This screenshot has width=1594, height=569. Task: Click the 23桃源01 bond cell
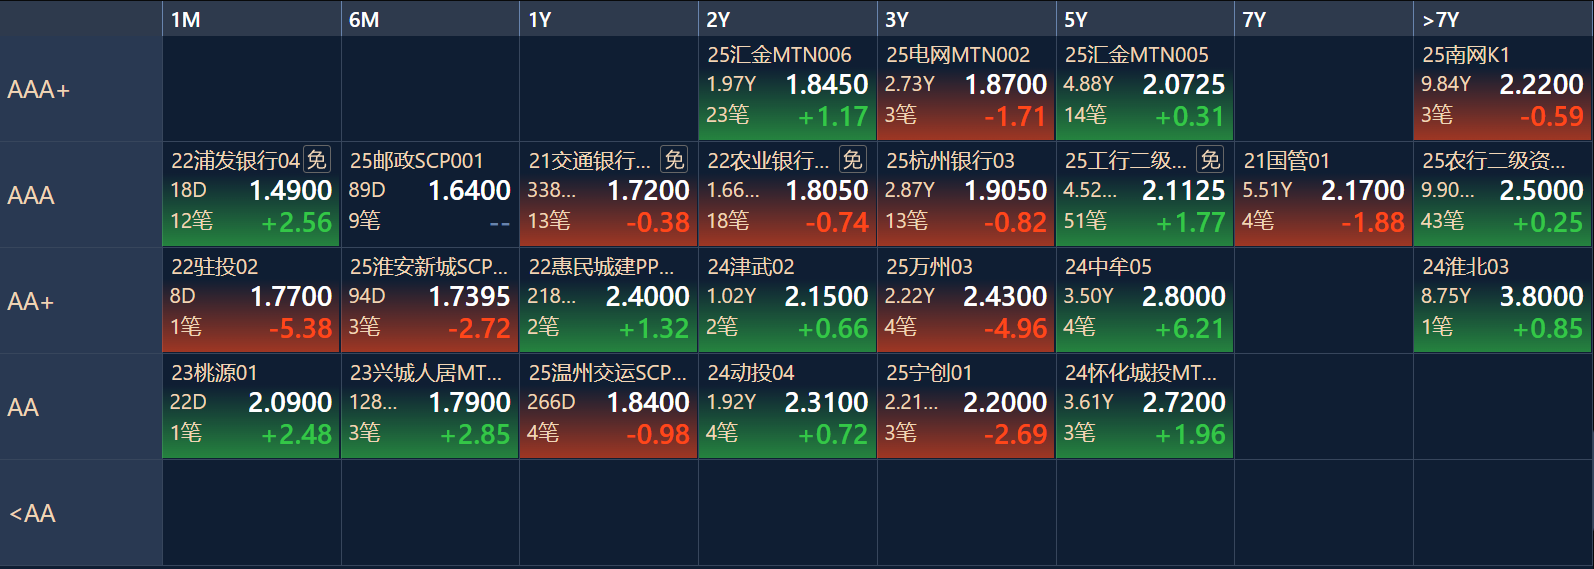click(251, 407)
